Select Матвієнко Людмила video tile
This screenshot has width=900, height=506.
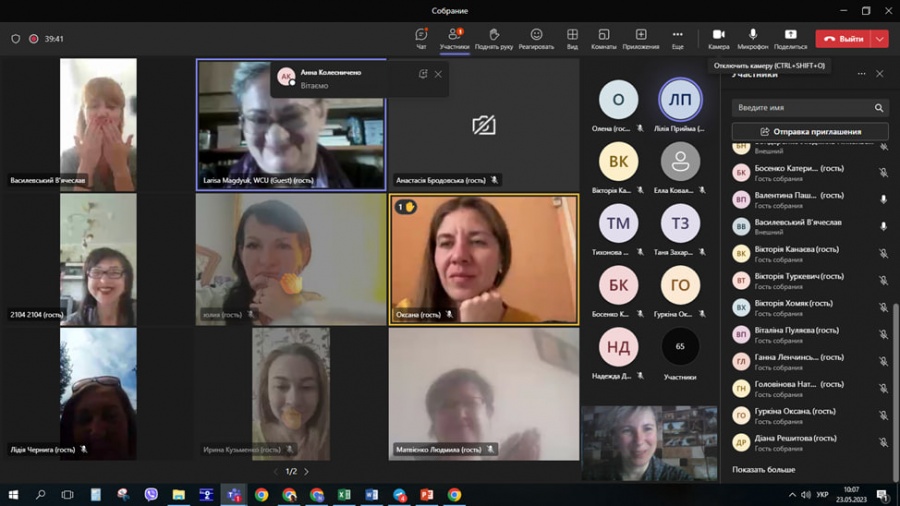(484, 394)
